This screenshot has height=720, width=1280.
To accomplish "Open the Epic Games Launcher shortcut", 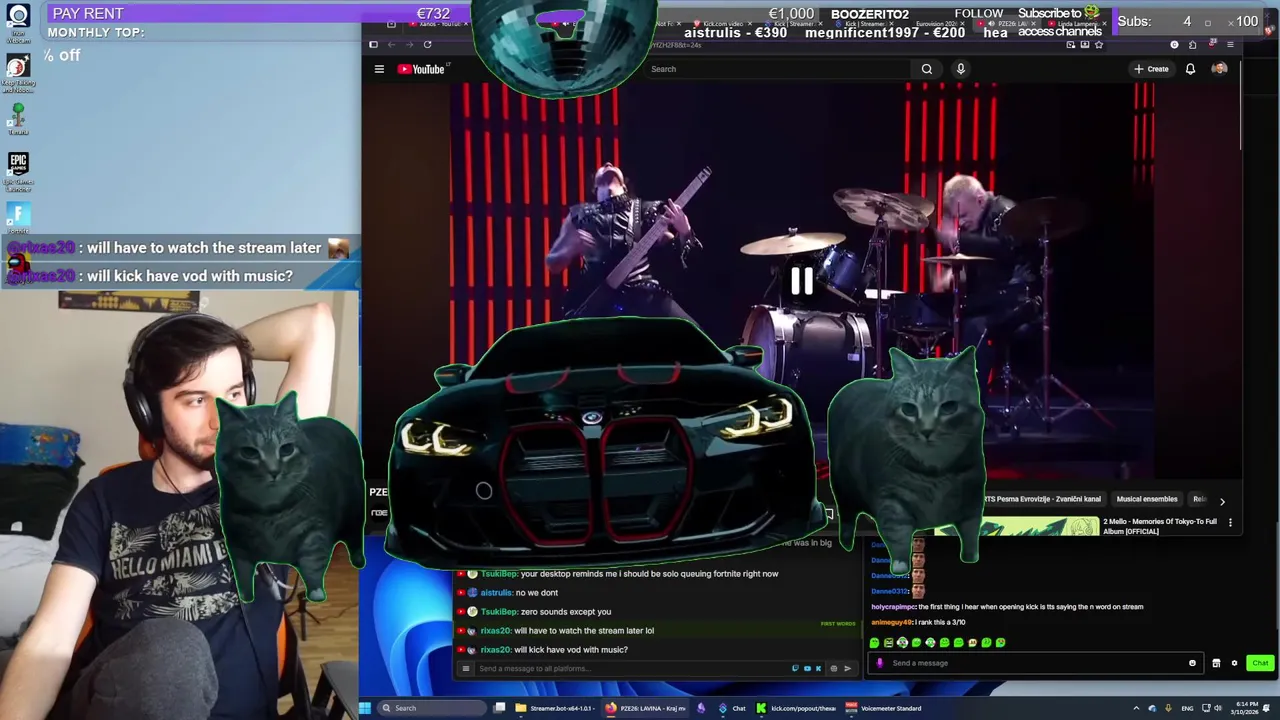I will 18,171.
